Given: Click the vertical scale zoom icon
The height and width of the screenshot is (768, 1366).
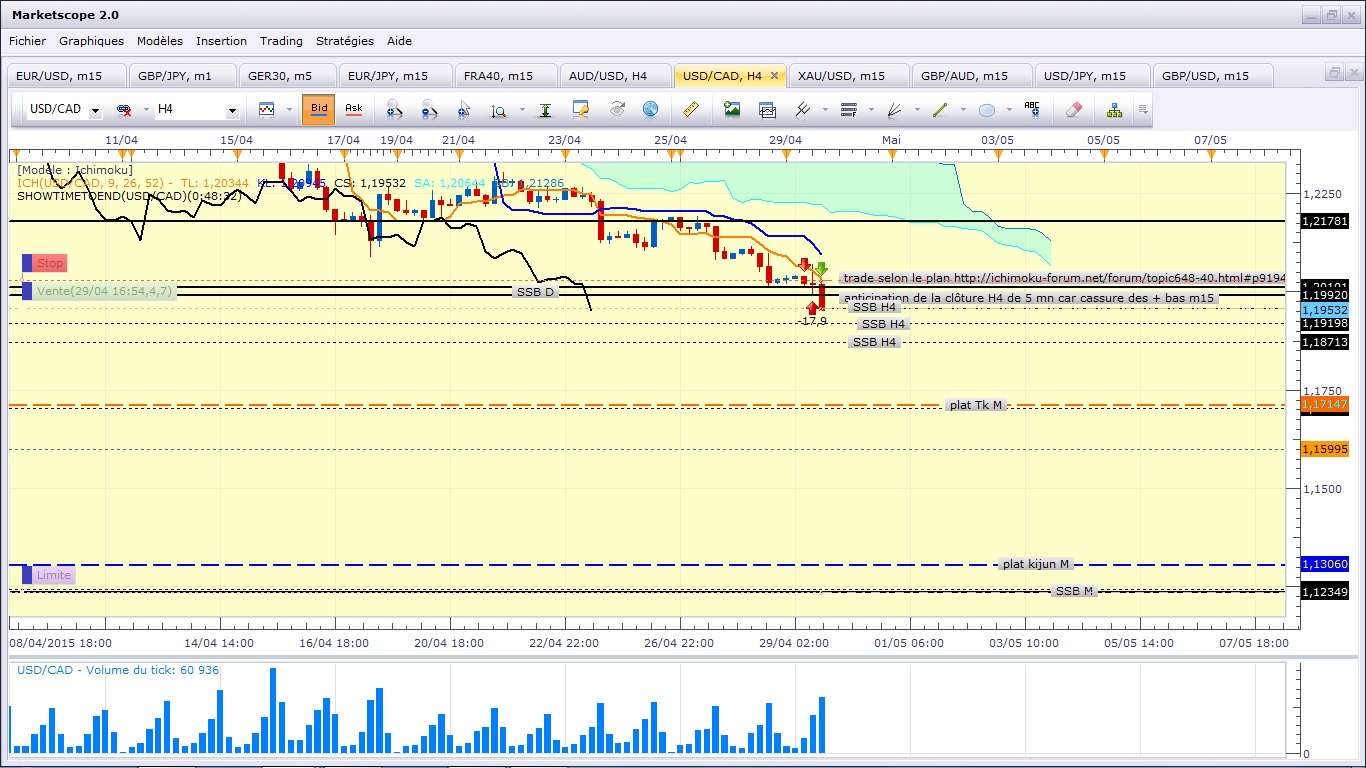Looking at the screenshot, I should click(498, 109).
